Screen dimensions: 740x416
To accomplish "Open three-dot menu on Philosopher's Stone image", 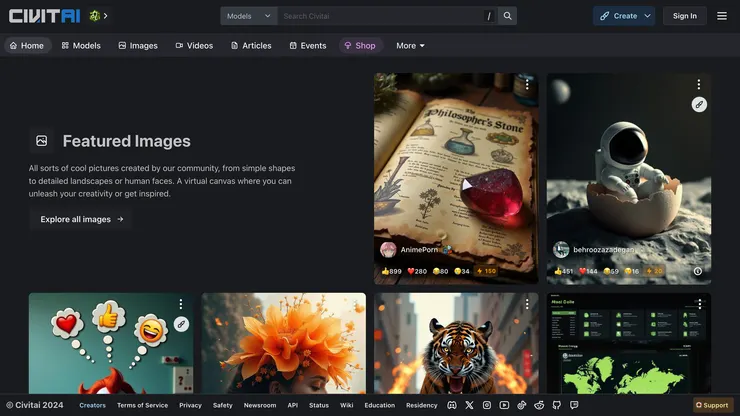I will pos(527,85).
